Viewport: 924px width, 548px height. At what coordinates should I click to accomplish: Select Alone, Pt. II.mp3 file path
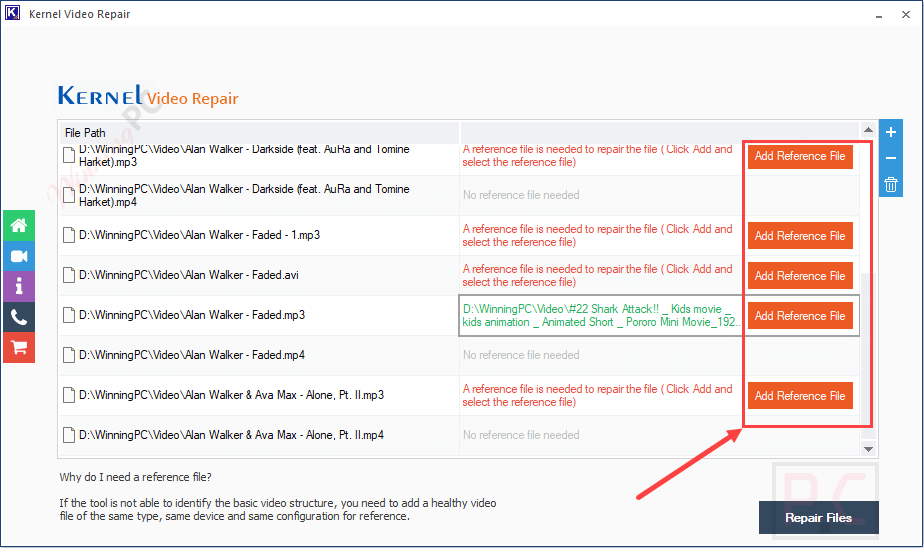click(x=231, y=395)
